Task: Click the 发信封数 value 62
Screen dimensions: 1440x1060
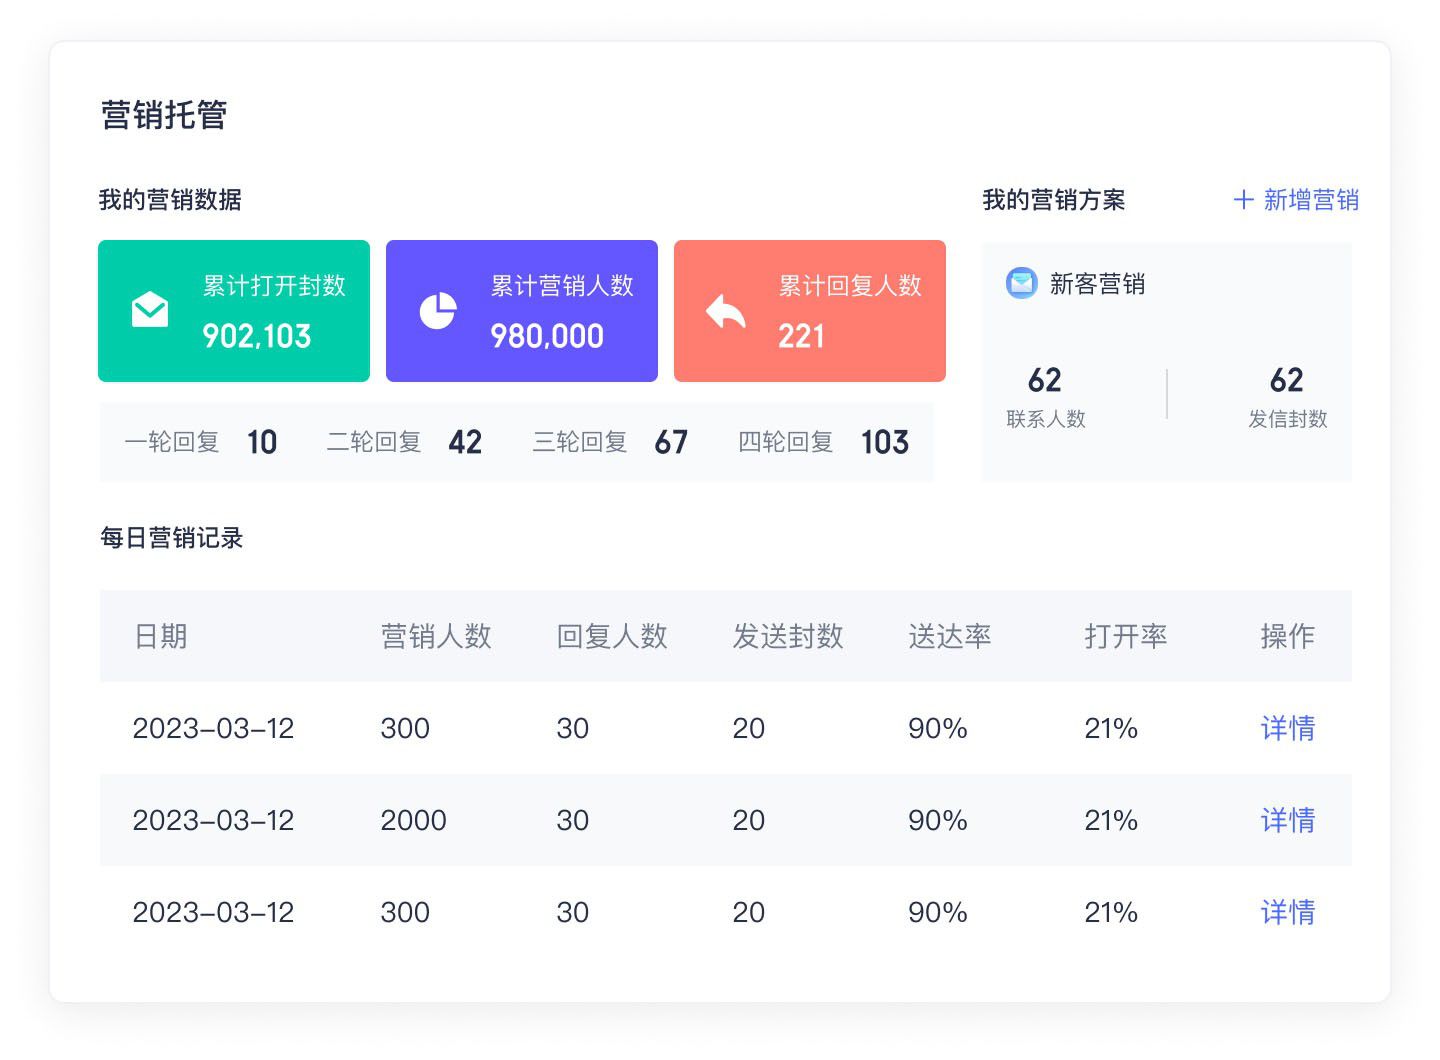Action: point(1286,380)
